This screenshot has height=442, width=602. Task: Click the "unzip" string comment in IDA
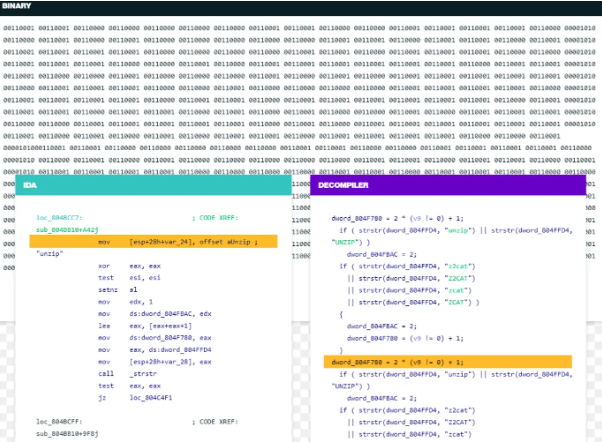[x=50, y=254]
